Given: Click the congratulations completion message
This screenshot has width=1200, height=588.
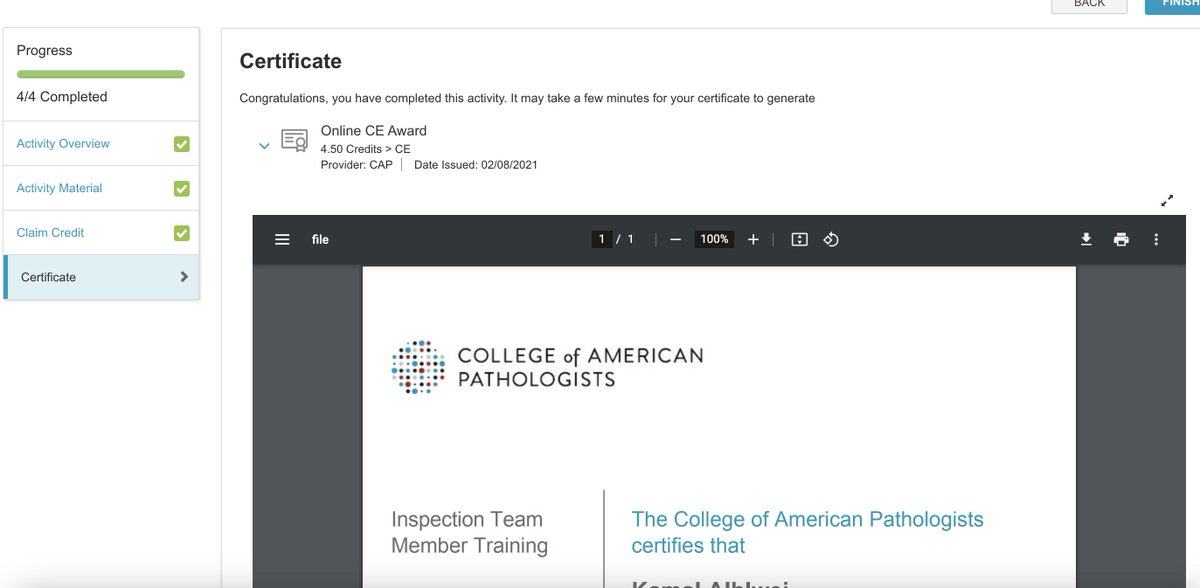Looking at the screenshot, I should click(x=527, y=99).
